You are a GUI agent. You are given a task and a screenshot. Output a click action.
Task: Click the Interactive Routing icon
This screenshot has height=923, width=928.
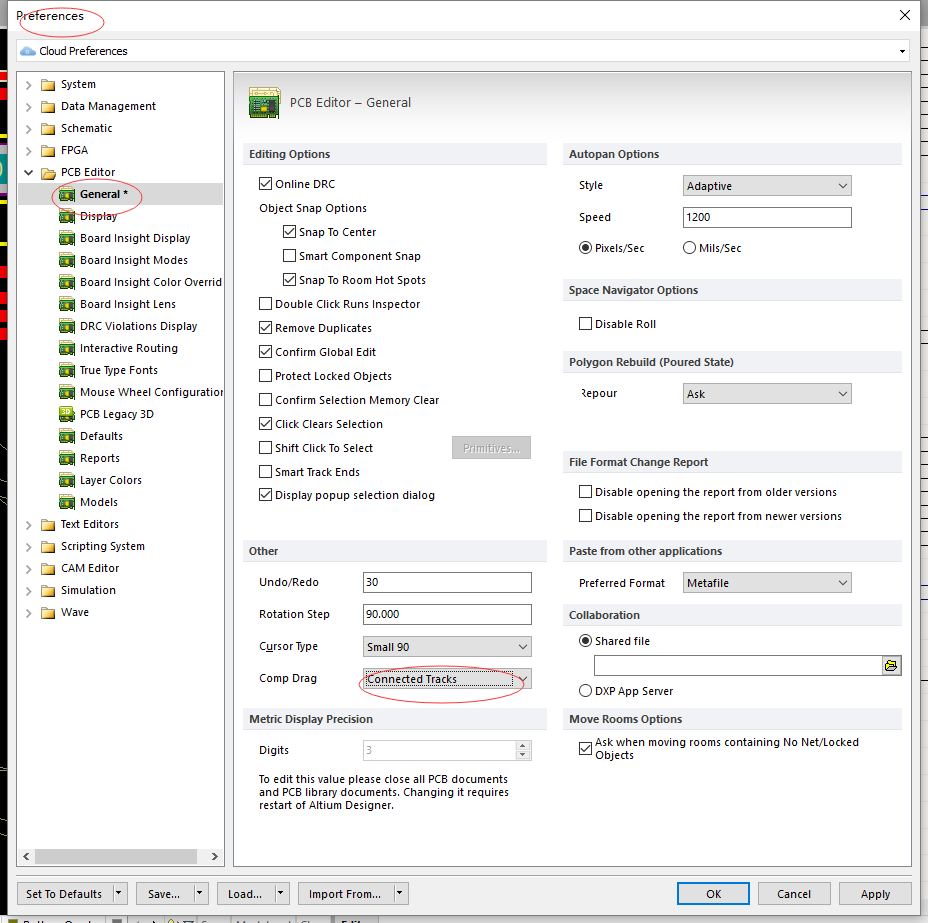pos(67,348)
